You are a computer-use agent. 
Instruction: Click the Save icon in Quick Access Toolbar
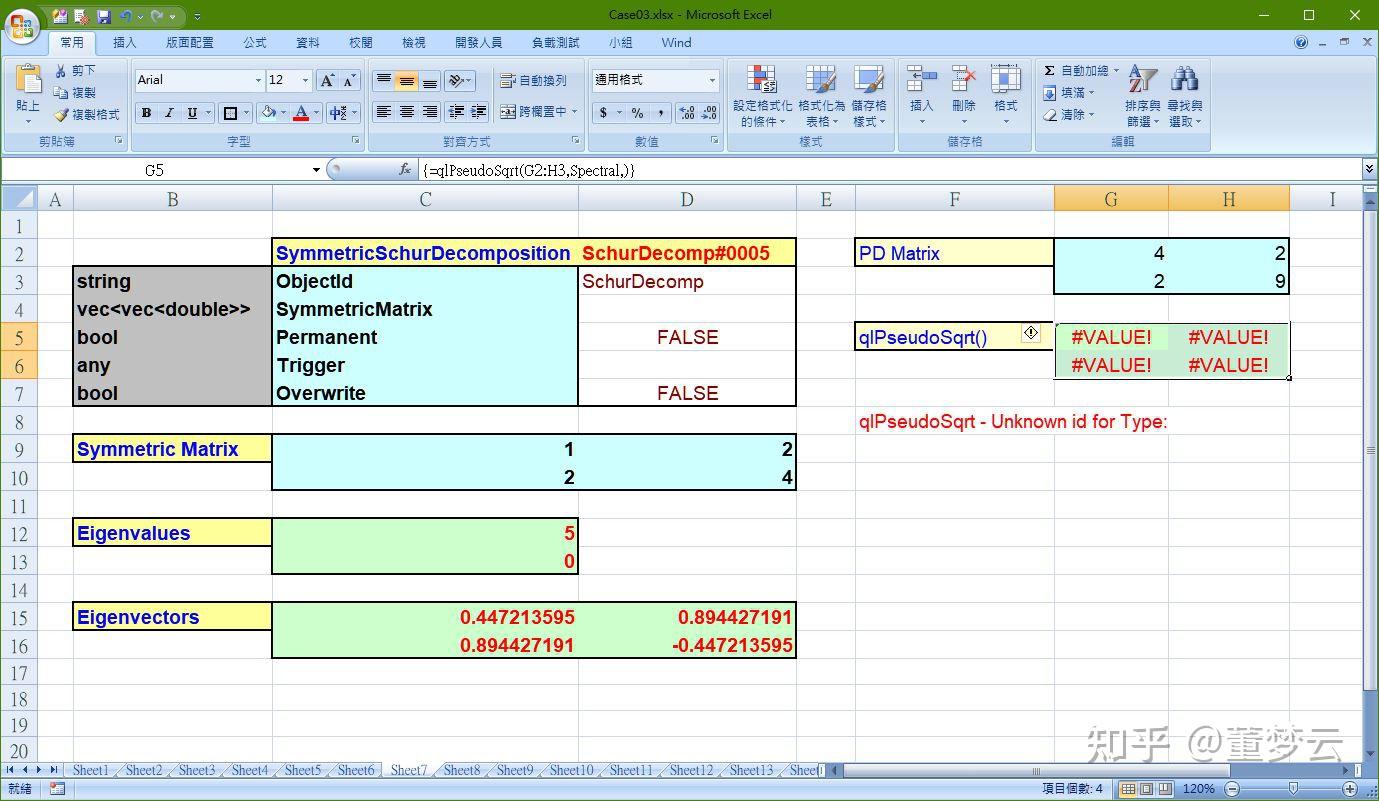click(x=105, y=14)
